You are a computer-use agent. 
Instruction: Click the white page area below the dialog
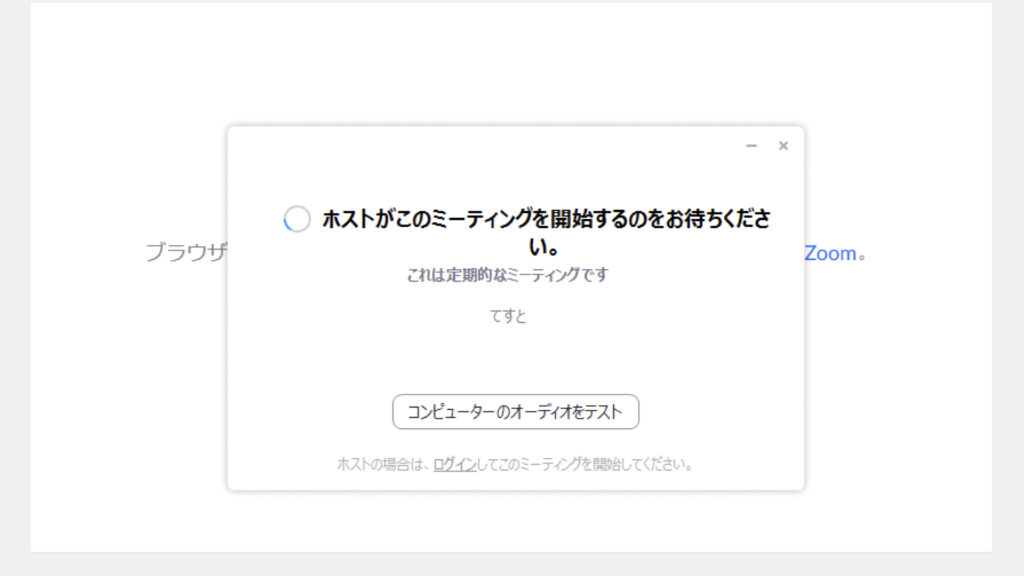512,522
